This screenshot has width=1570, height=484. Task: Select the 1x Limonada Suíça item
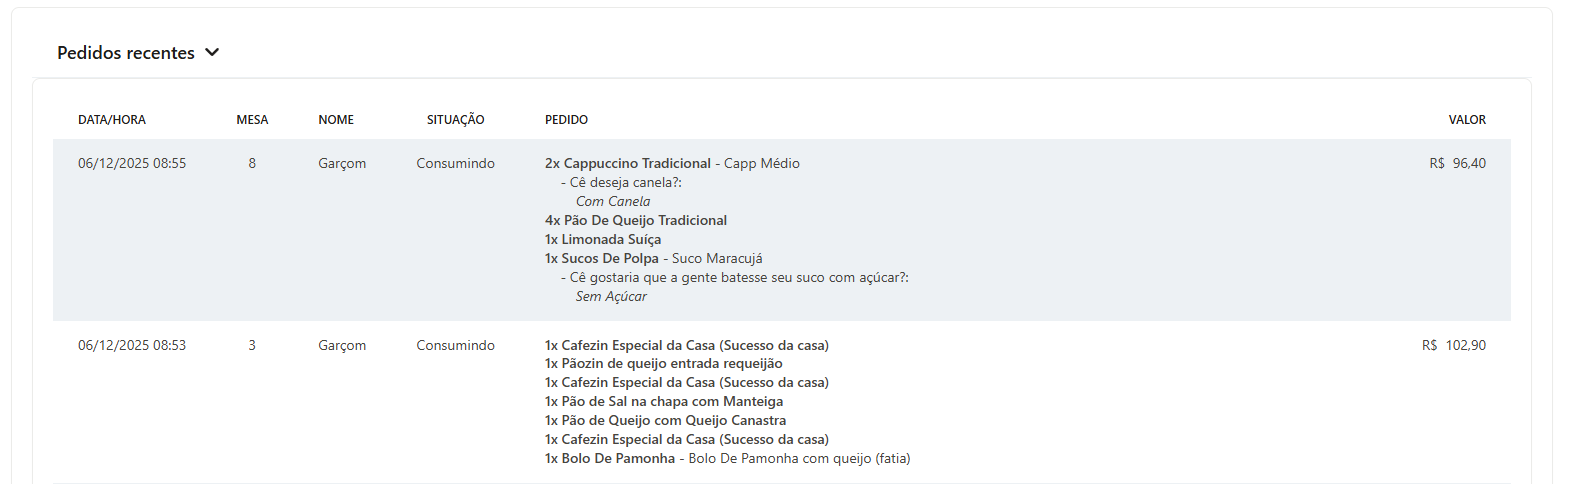tap(603, 239)
